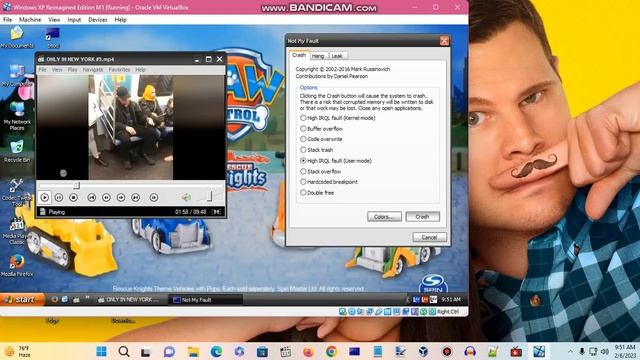Click the microphone icon in system tray
640x360 pixels.
tap(582, 351)
